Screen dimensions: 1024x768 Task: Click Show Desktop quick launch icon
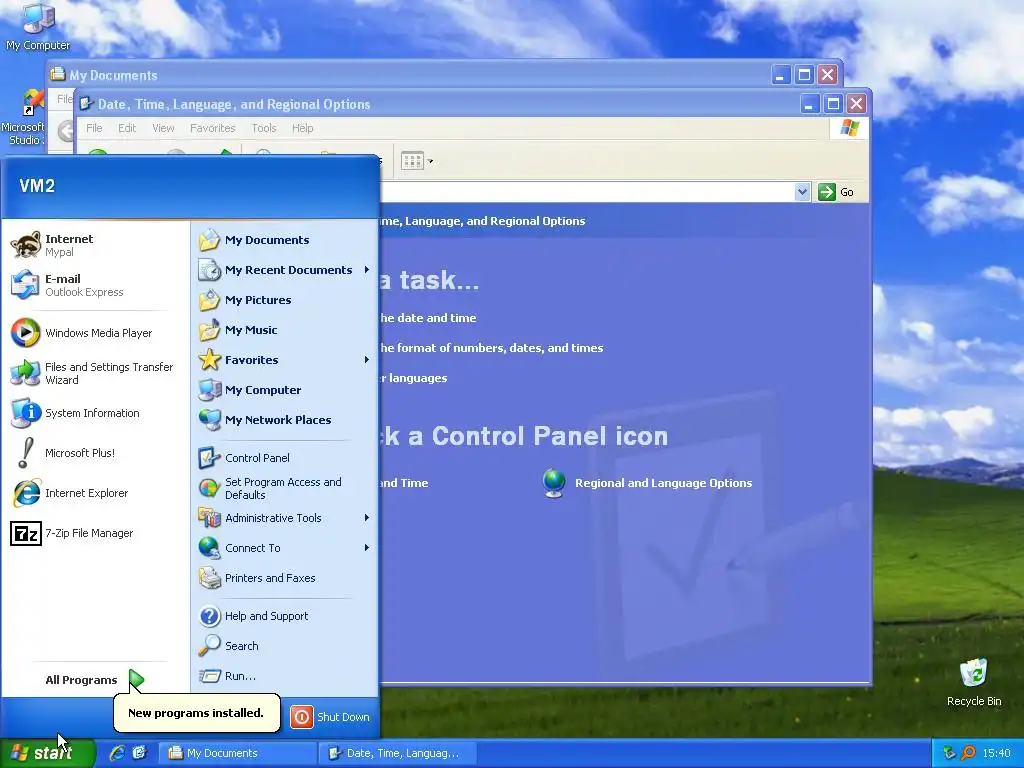point(140,753)
